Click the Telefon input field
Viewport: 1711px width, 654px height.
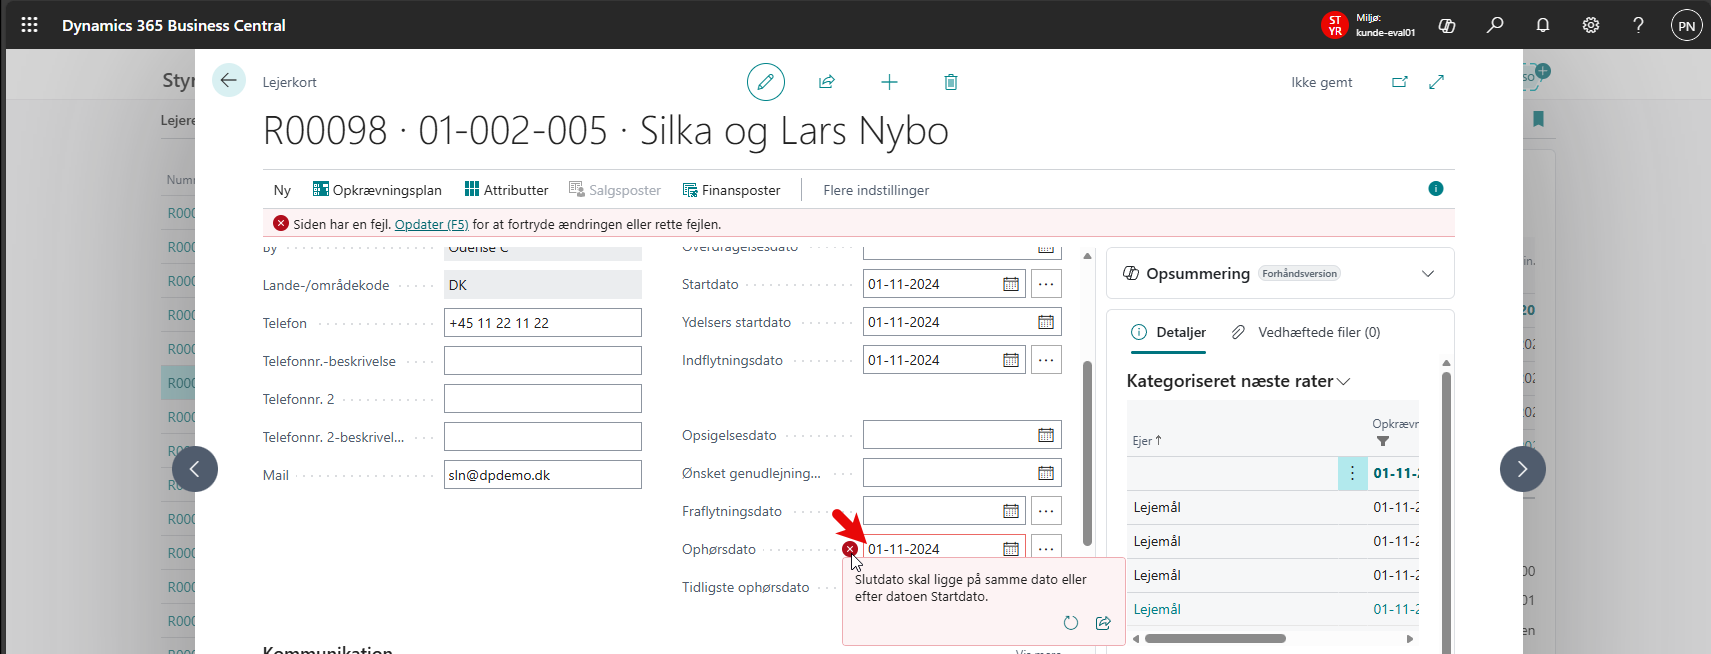coord(542,323)
